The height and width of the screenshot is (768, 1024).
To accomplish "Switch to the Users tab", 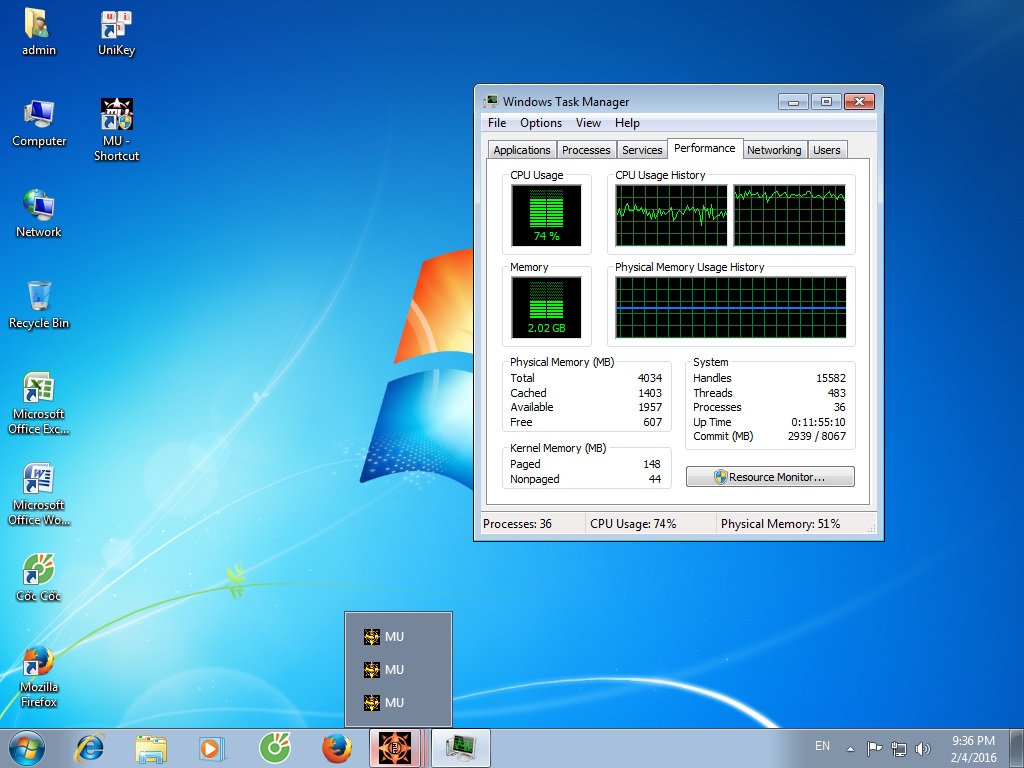I will 827,150.
